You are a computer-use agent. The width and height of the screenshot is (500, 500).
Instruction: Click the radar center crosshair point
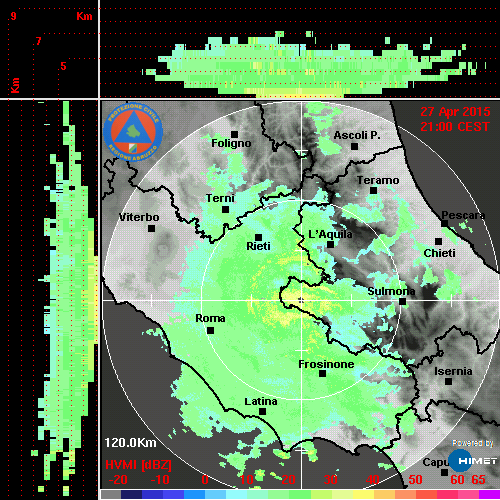(301, 300)
